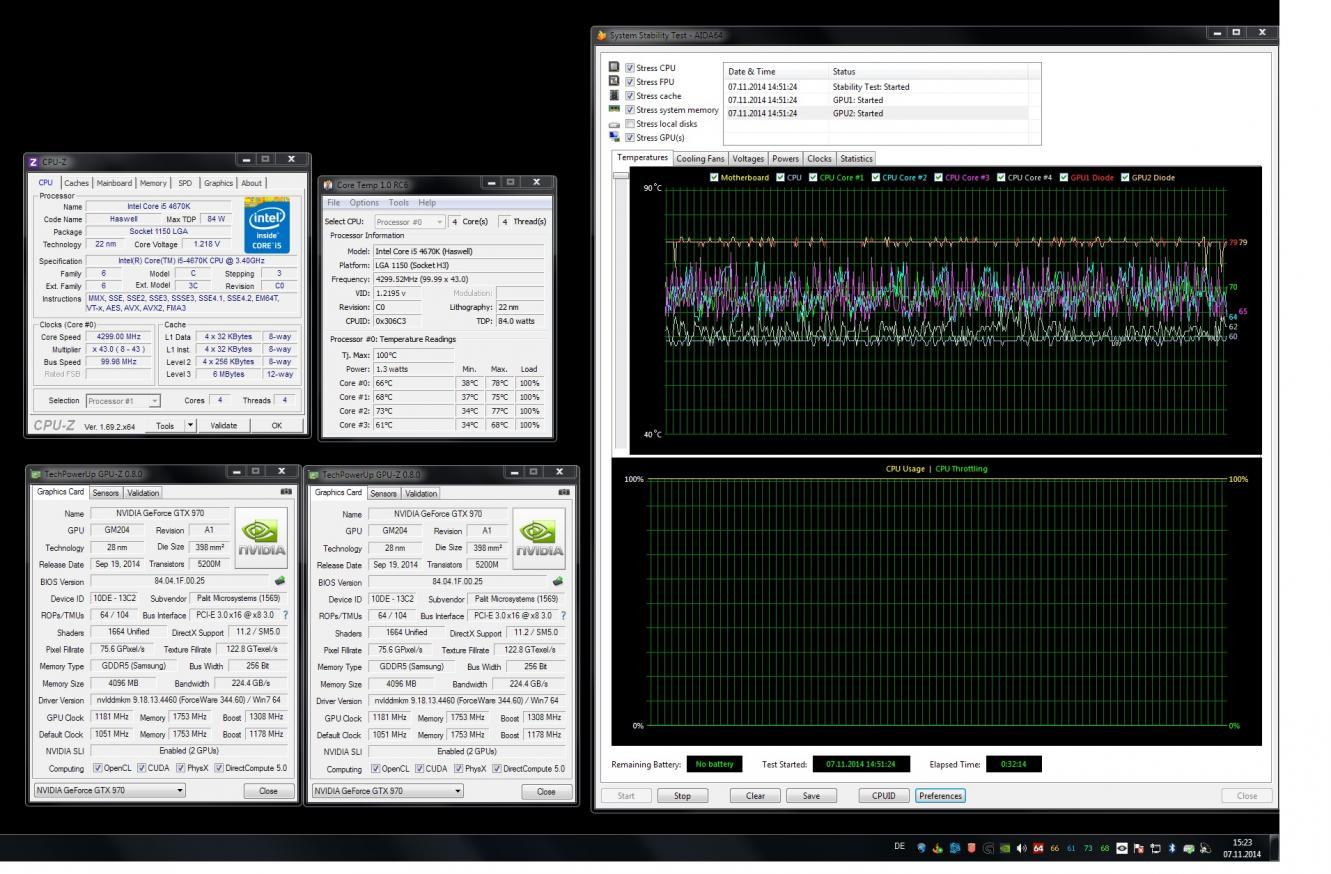
Task: Toggle the GPU1 Diode graph checkbox
Action: [x=1064, y=177]
